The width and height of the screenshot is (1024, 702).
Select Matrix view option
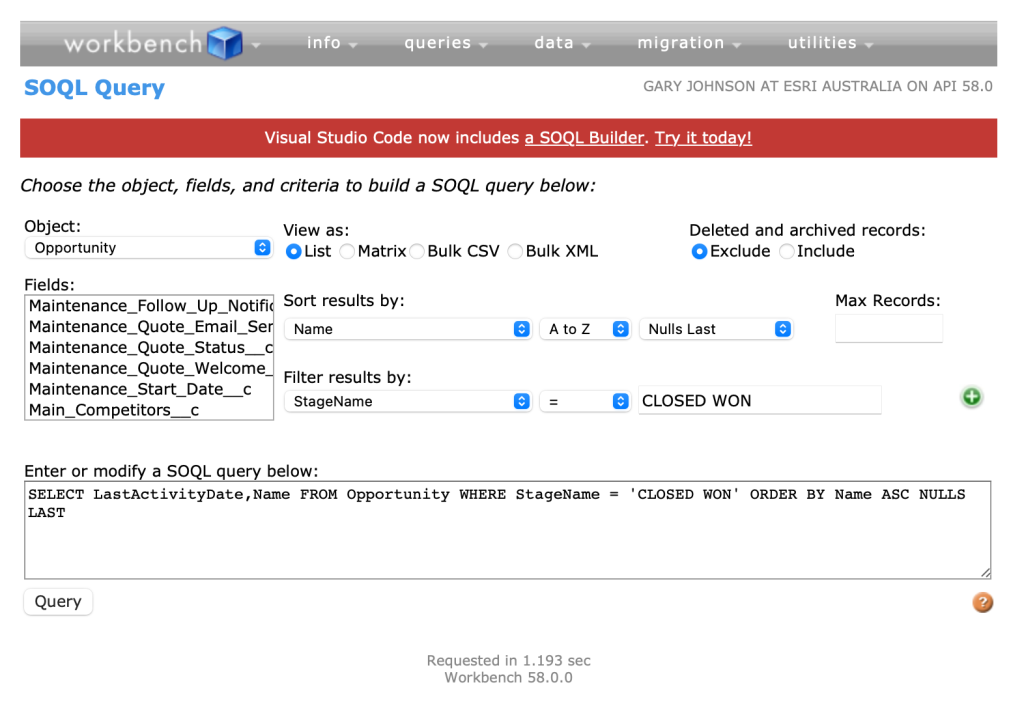348,252
